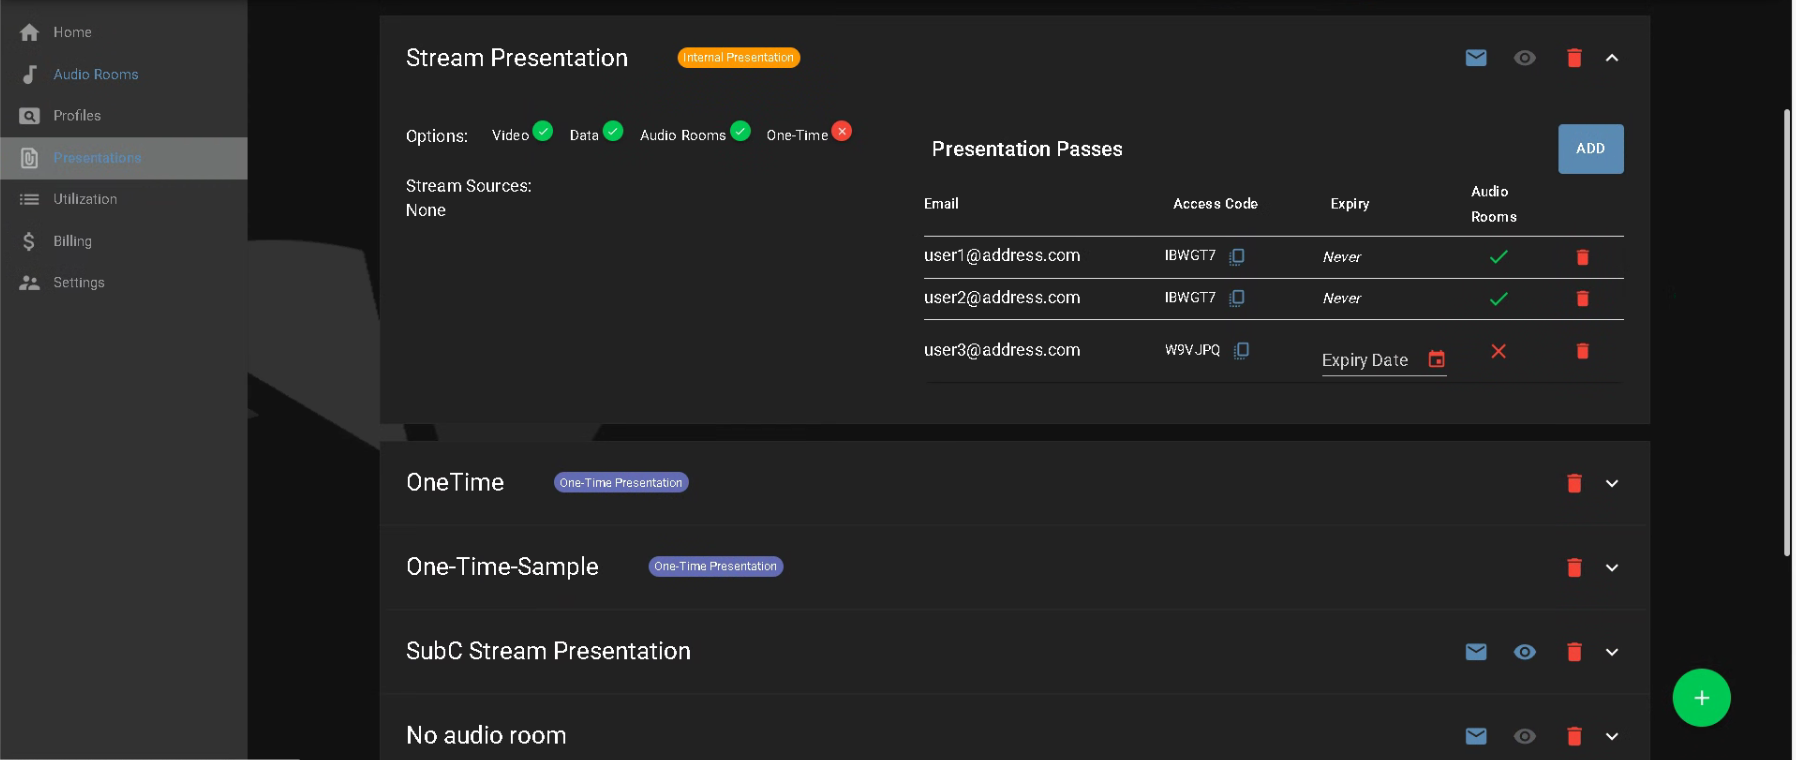Delete the user2@address.com pass
Viewport: 1796px width, 760px height.
coord(1582,299)
